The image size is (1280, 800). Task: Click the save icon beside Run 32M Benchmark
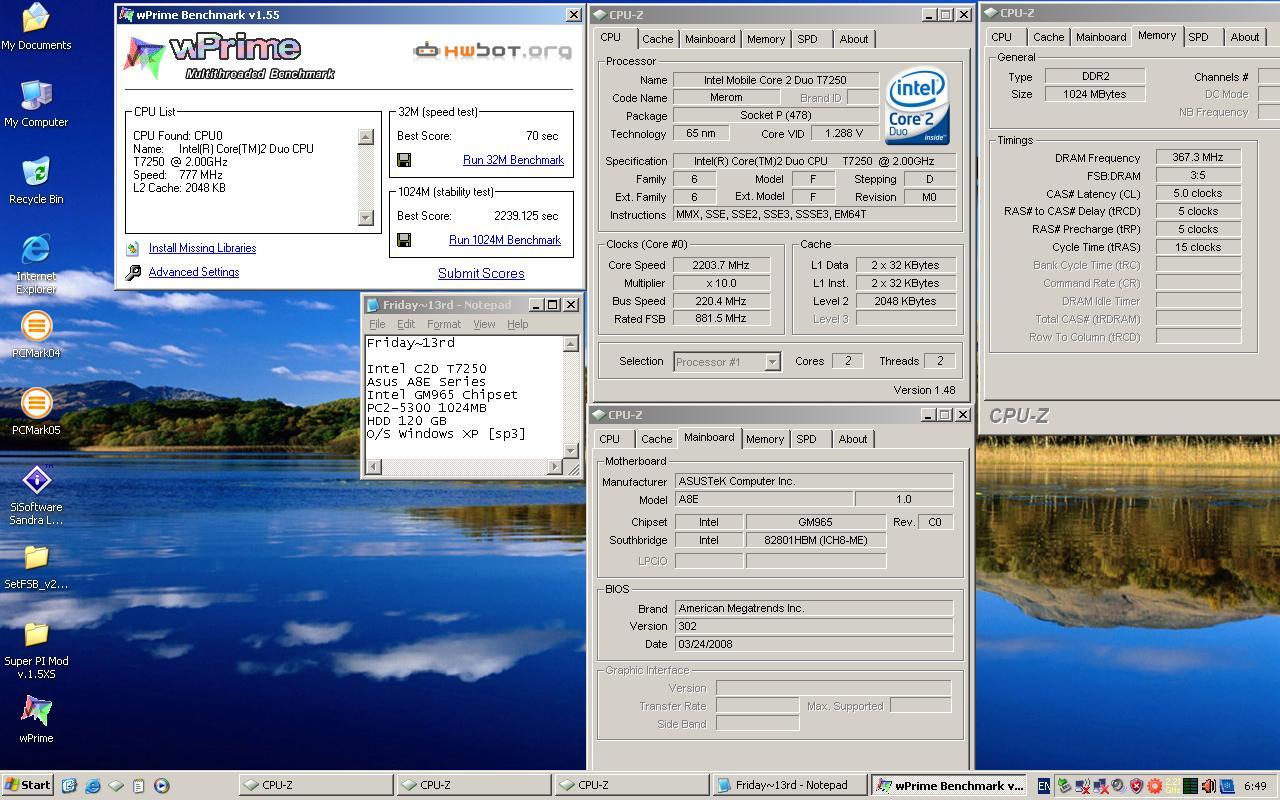pos(404,160)
